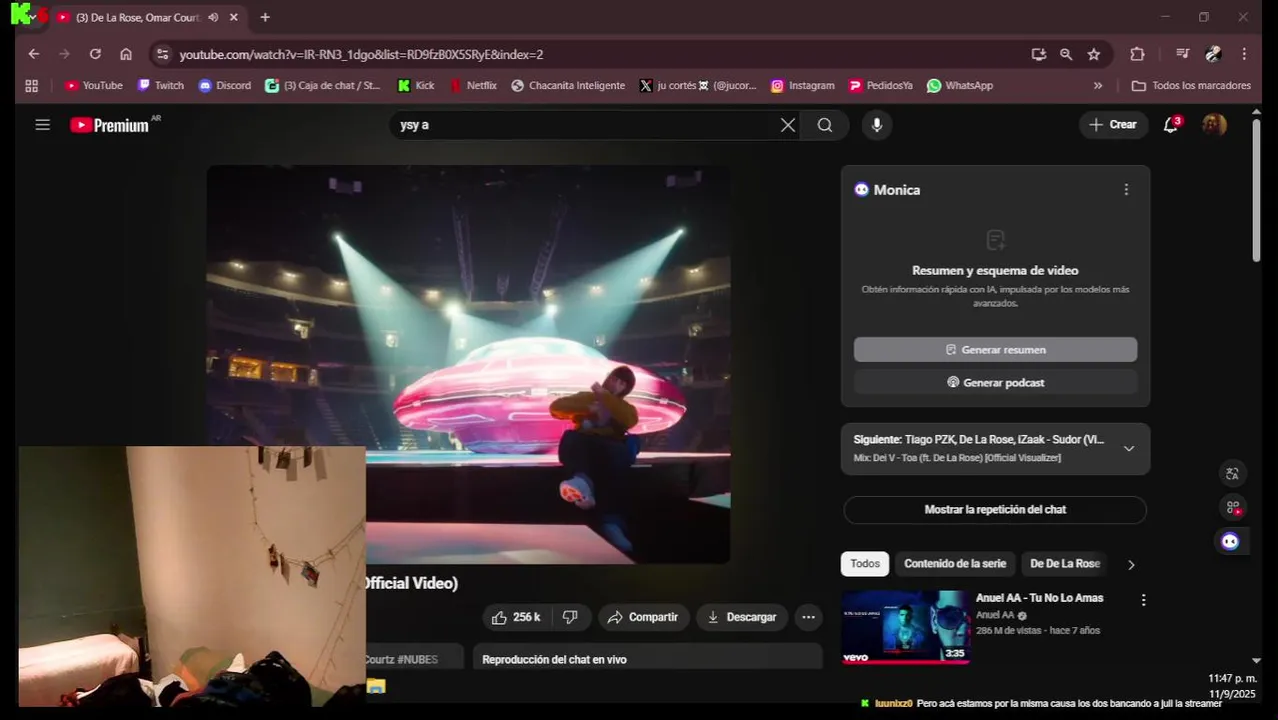The height and width of the screenshot is (720, 1278).
Task: Open YouTube notifications bell
Action: 1171,125
